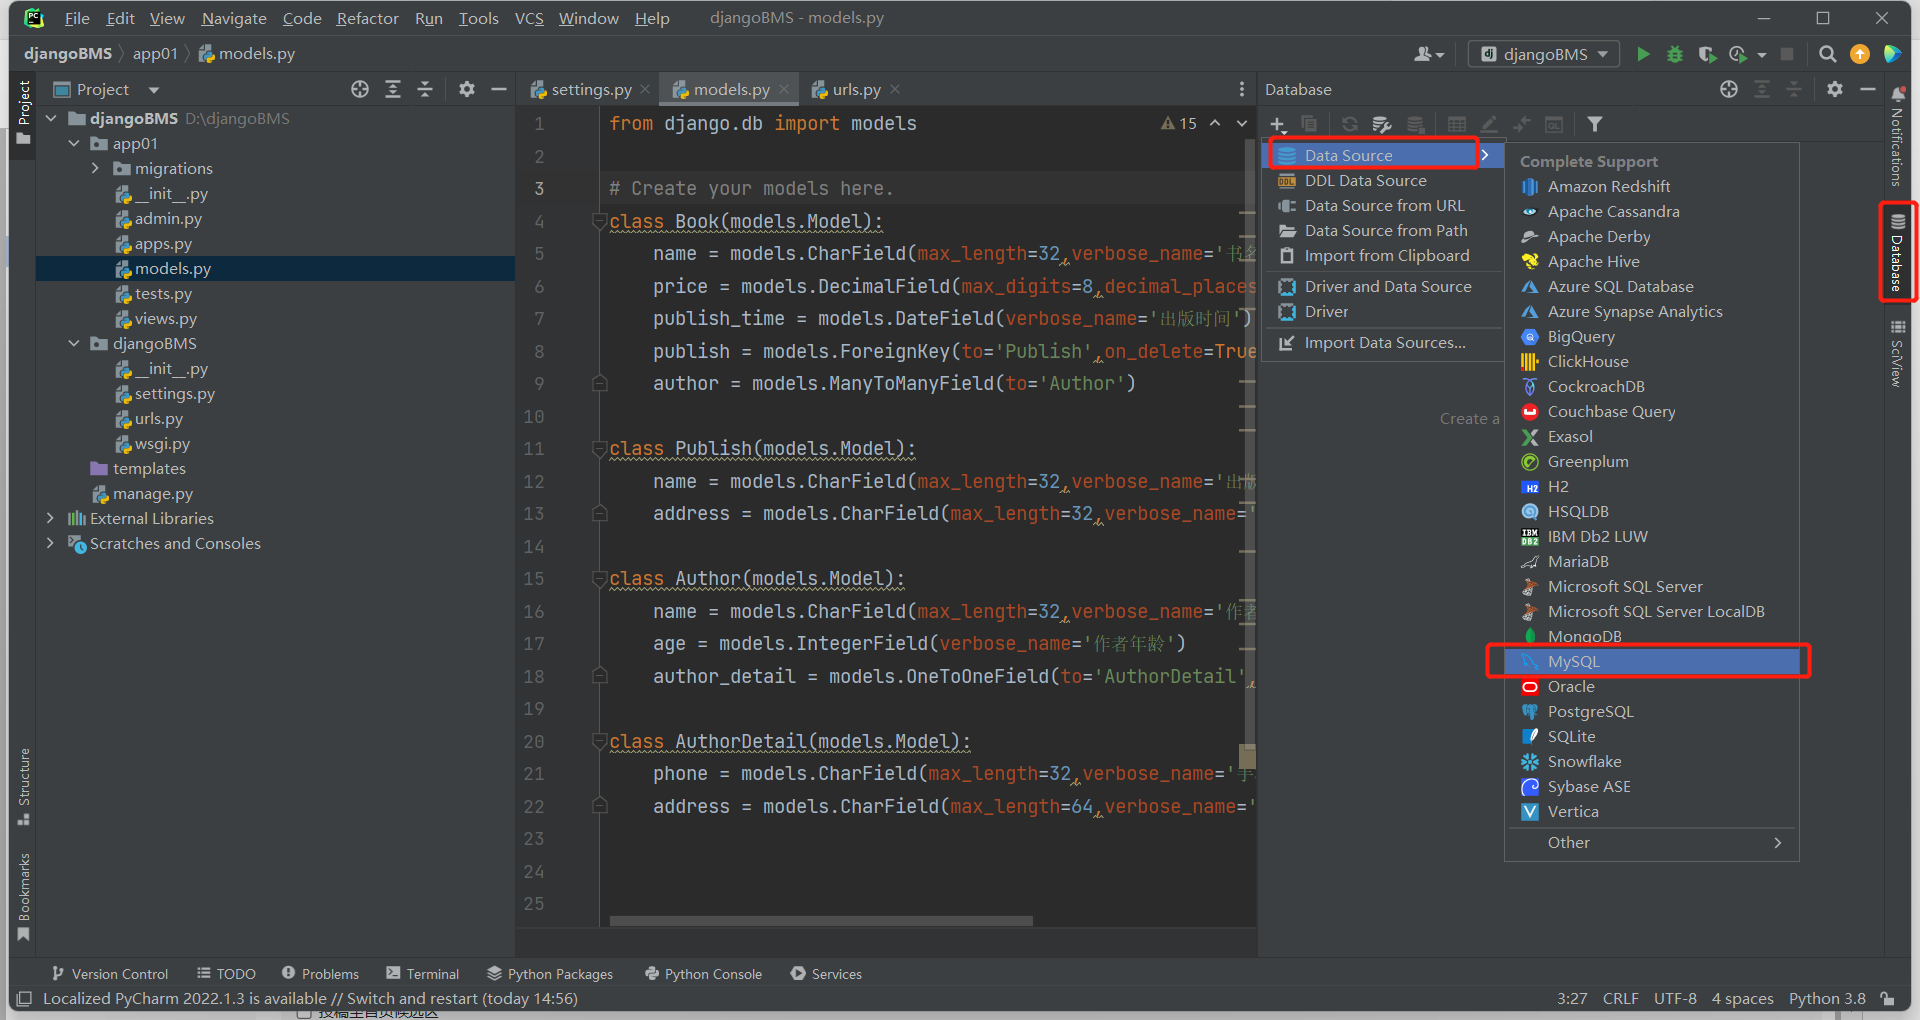Image resolution: width=1920 pixels, height=1020 pixels.
Task: Open manage.py in project tree
Action: click(152, 493)
